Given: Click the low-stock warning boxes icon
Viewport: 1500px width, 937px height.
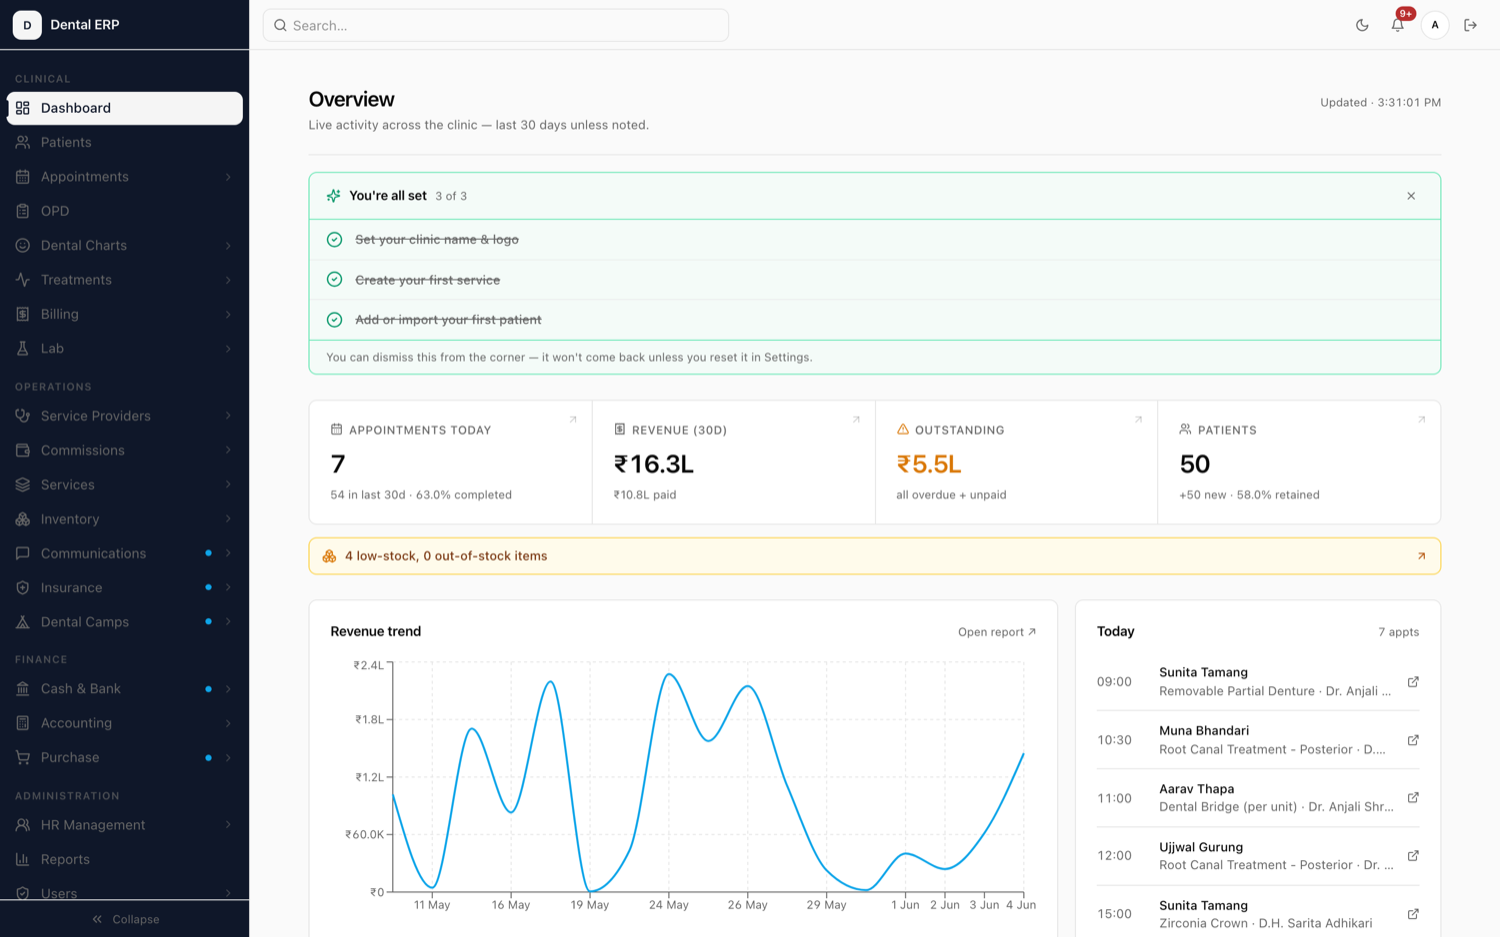Looking at the screenshot, I should click(x=329, y=556).
